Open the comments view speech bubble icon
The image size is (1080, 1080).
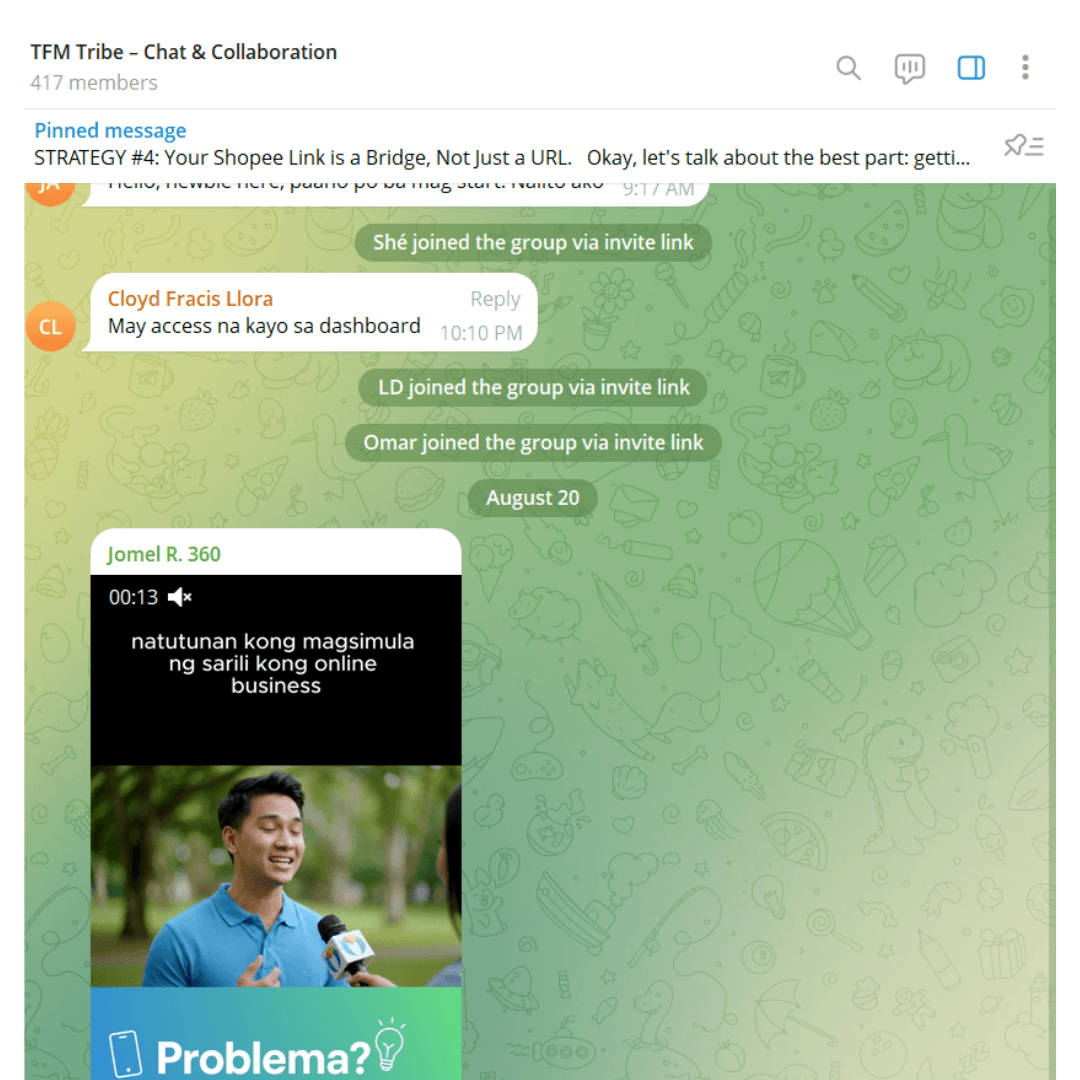click(x=909, y=68)
